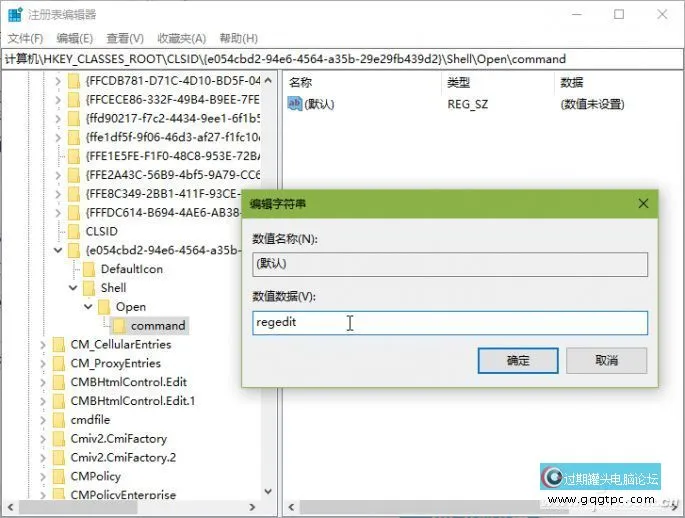Select the Cmiv2.CmiFactory.2 folder icon
Screen dimensions: 685x518
tap(59, 457)
